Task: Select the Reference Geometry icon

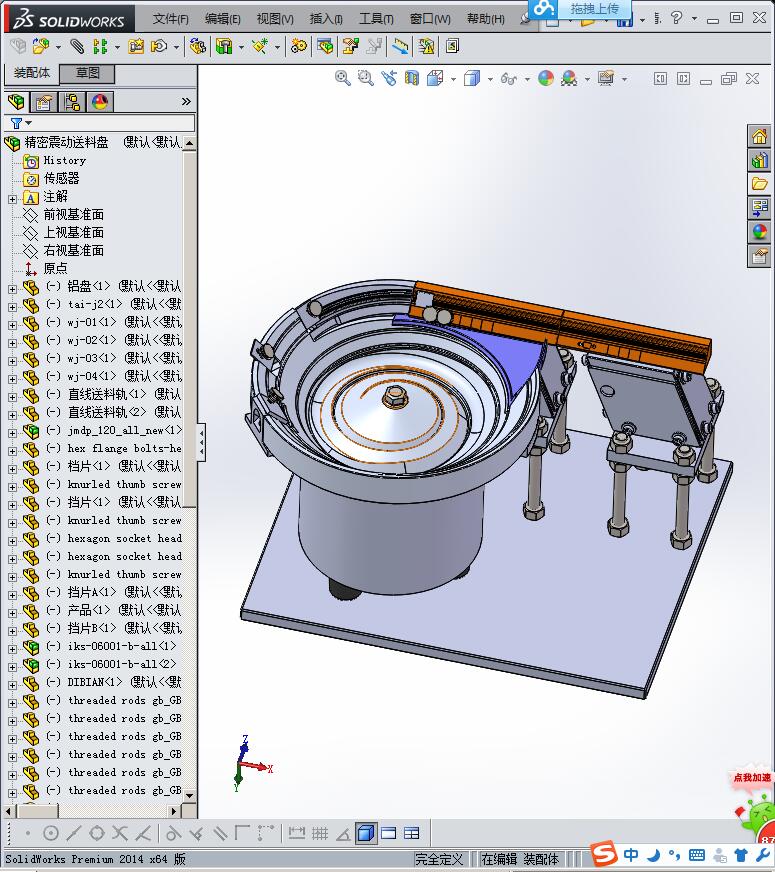Action: 260,46
